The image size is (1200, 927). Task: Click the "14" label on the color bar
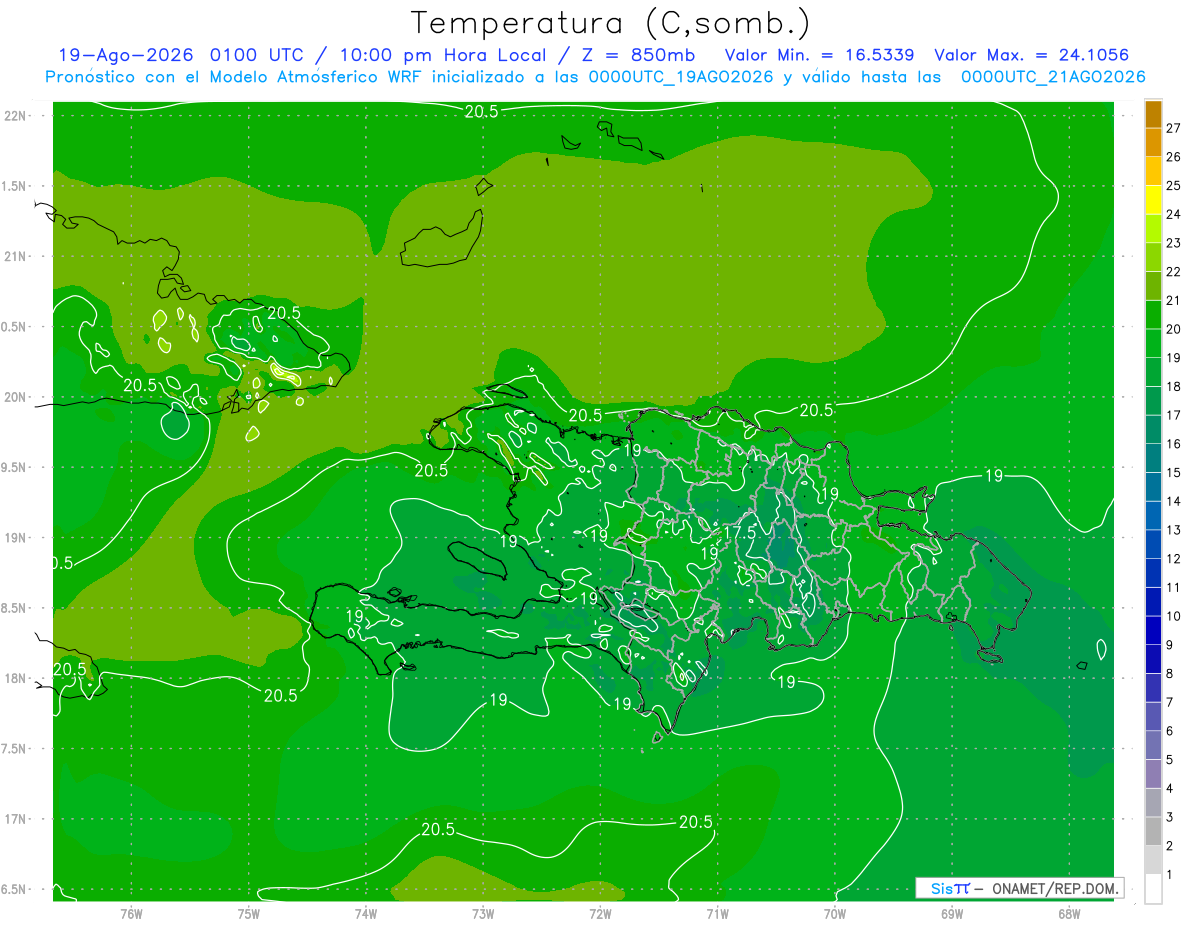[1174, 501]
